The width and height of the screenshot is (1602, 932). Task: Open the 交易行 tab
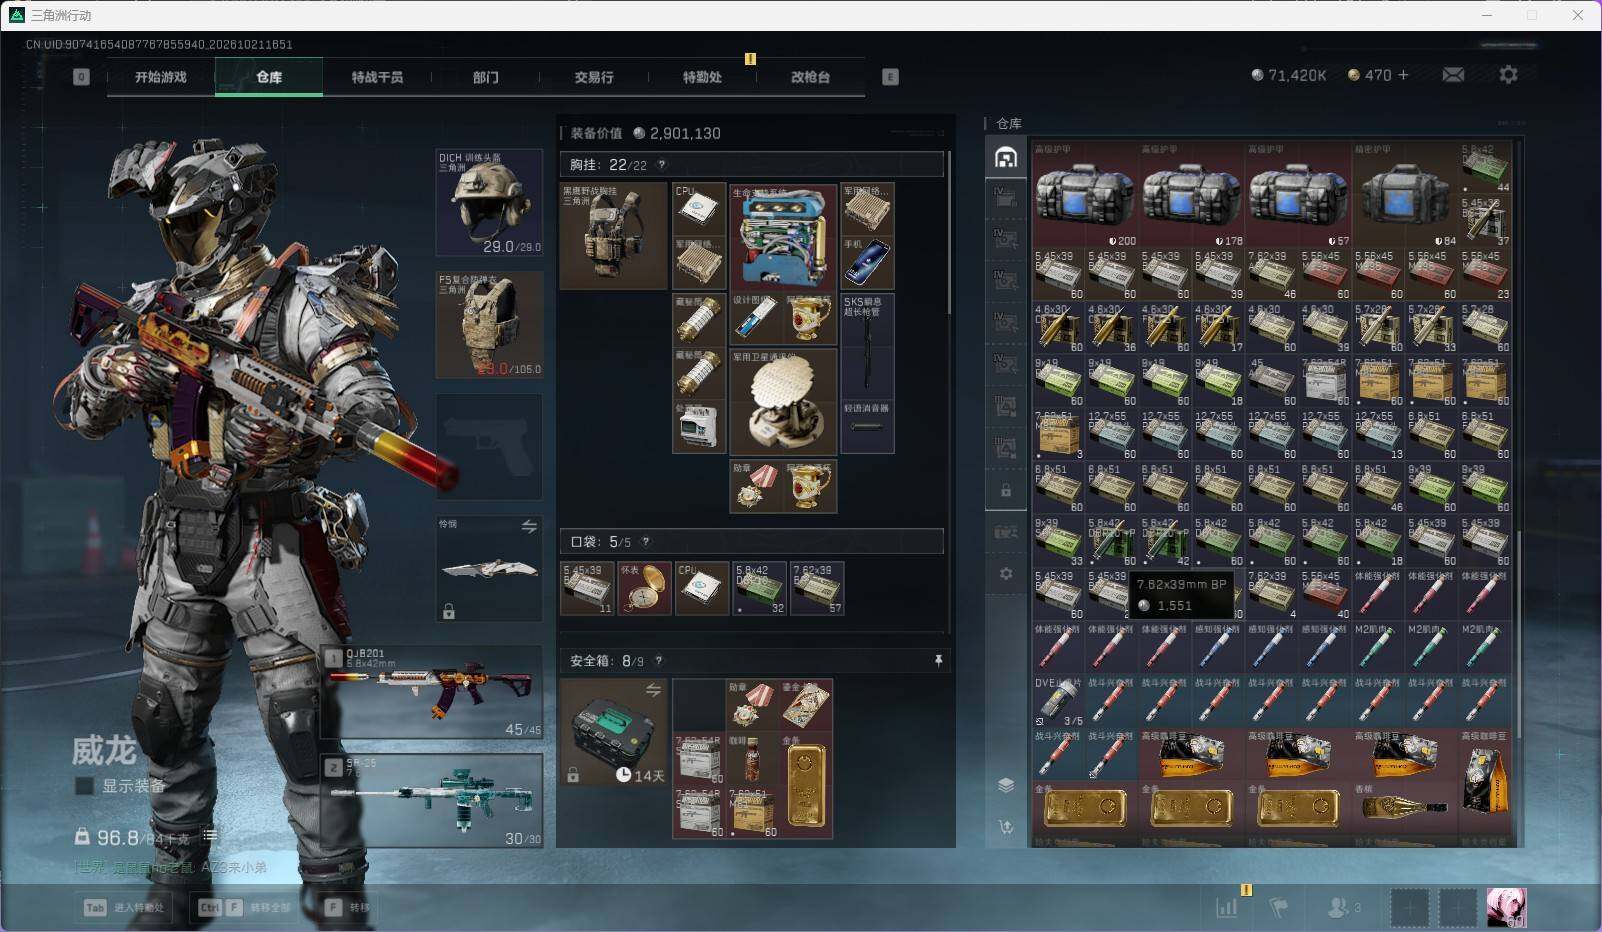[594, 77]
